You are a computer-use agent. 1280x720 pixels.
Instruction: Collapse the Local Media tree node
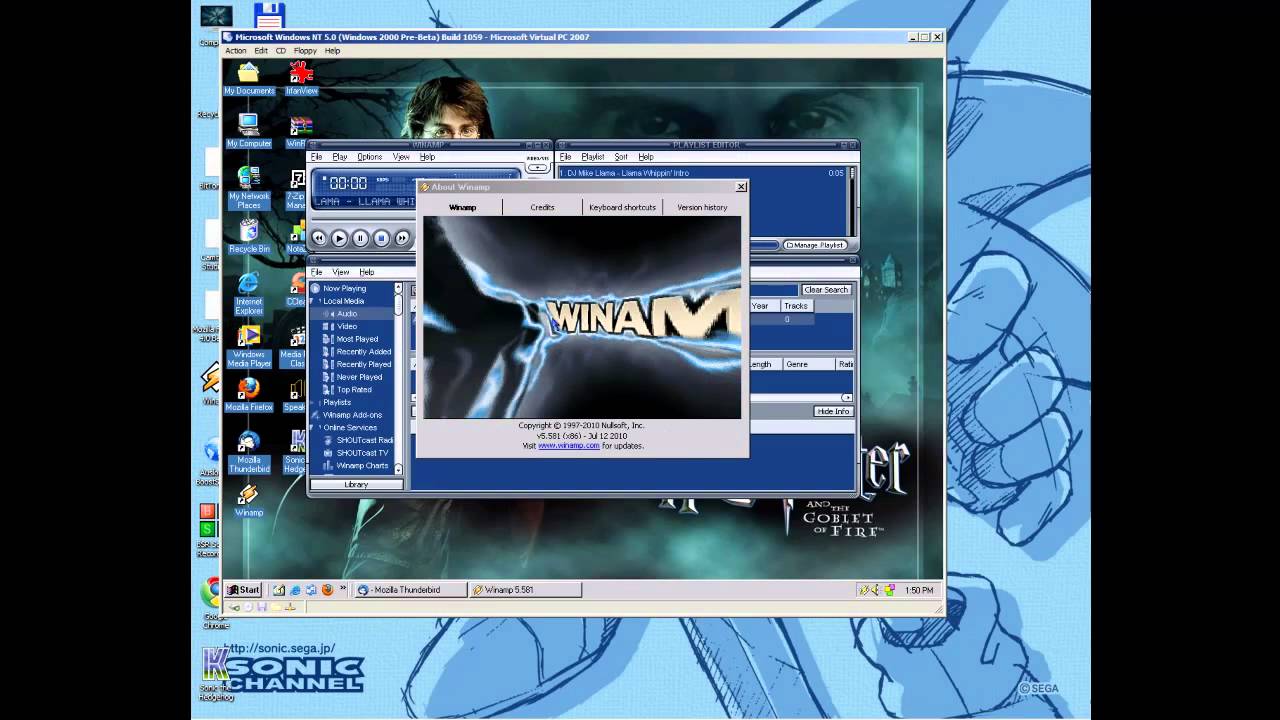tap(312, 301)
